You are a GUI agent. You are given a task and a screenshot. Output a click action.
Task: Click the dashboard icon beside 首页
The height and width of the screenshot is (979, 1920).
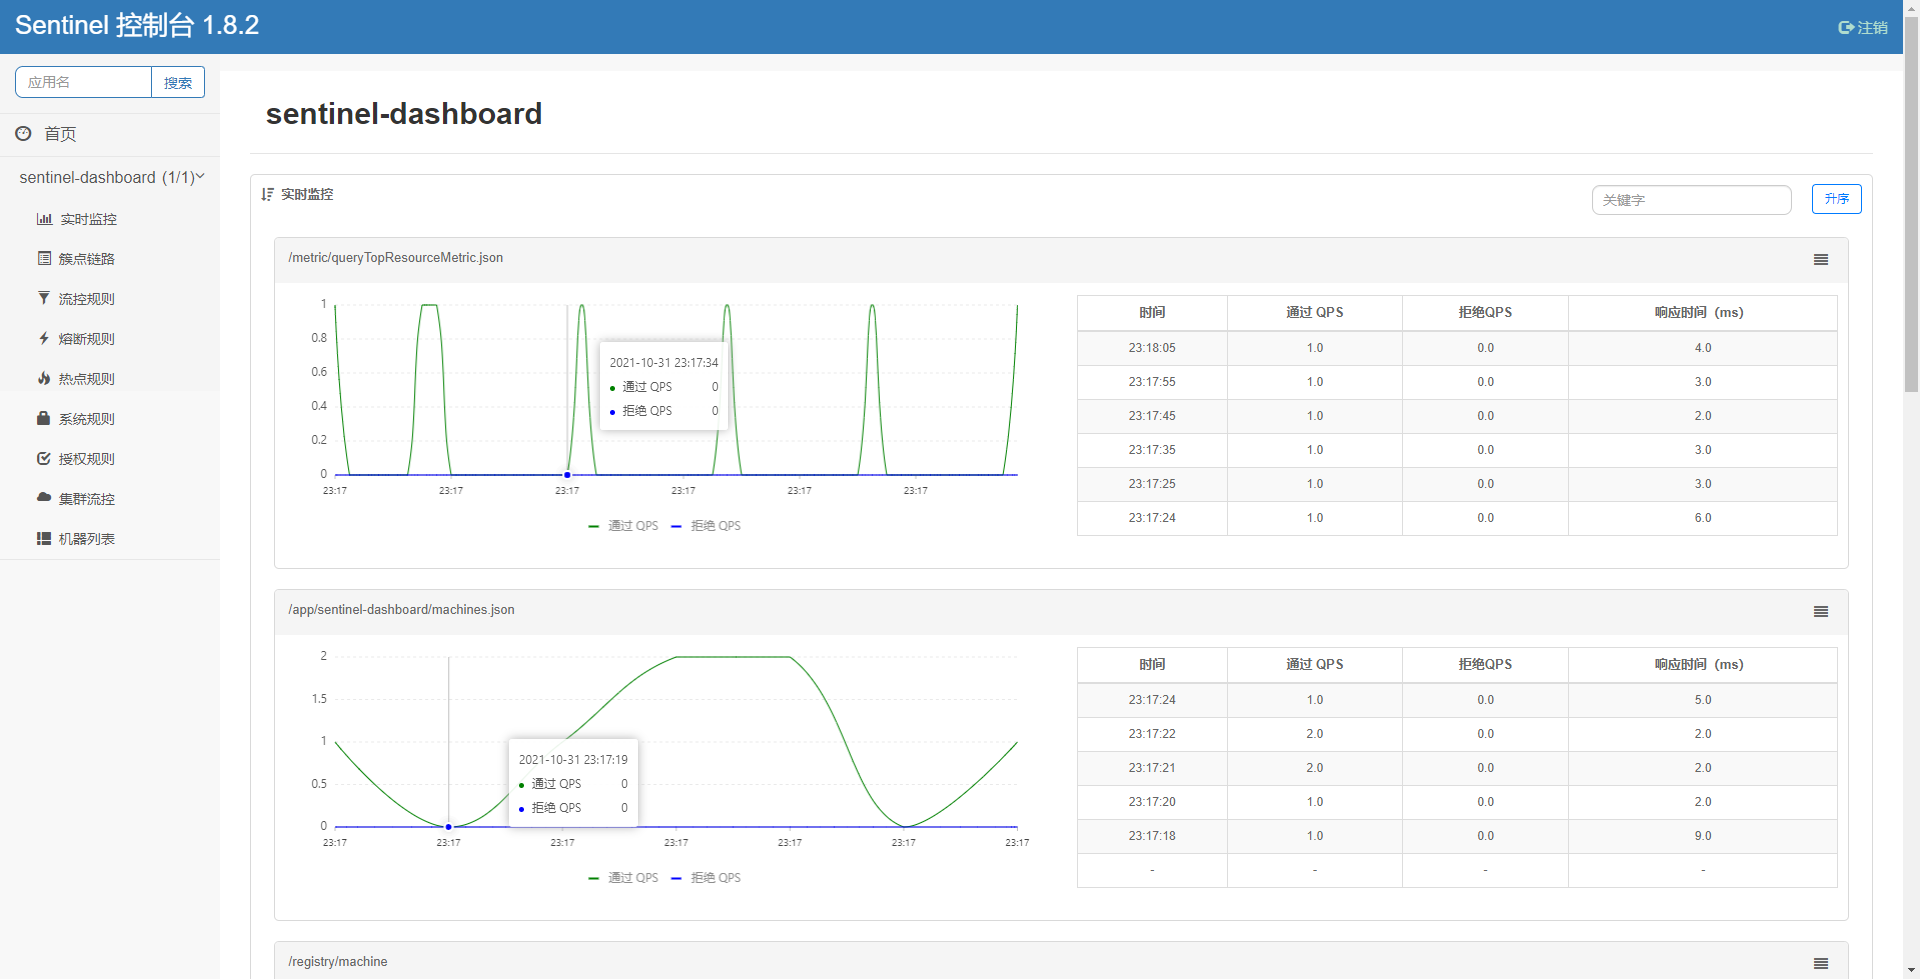[23, 133]
